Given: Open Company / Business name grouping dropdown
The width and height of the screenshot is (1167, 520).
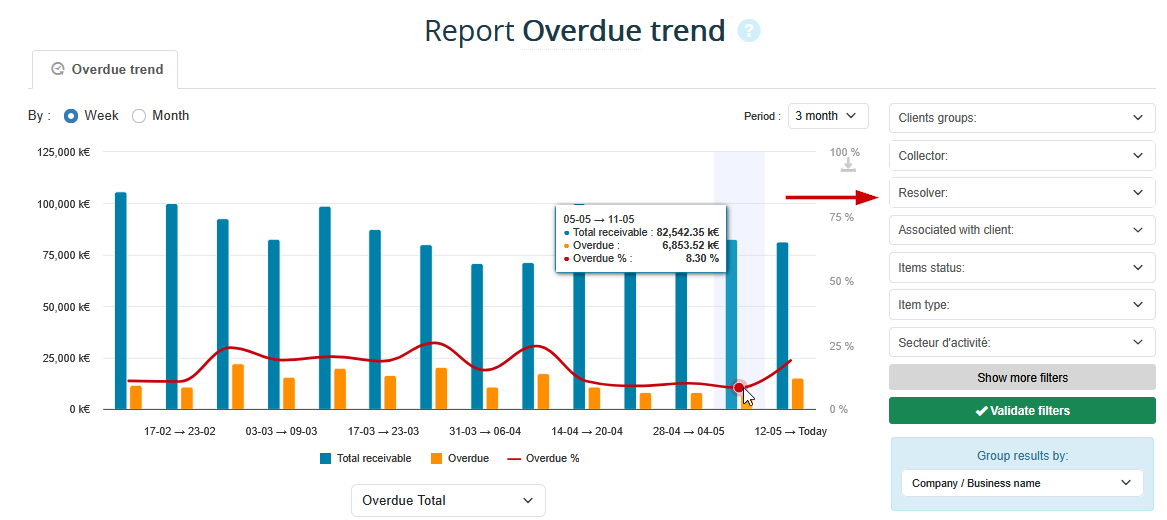Looking at the screenshot, I should pyautogui.click(x=1021, y=483).
